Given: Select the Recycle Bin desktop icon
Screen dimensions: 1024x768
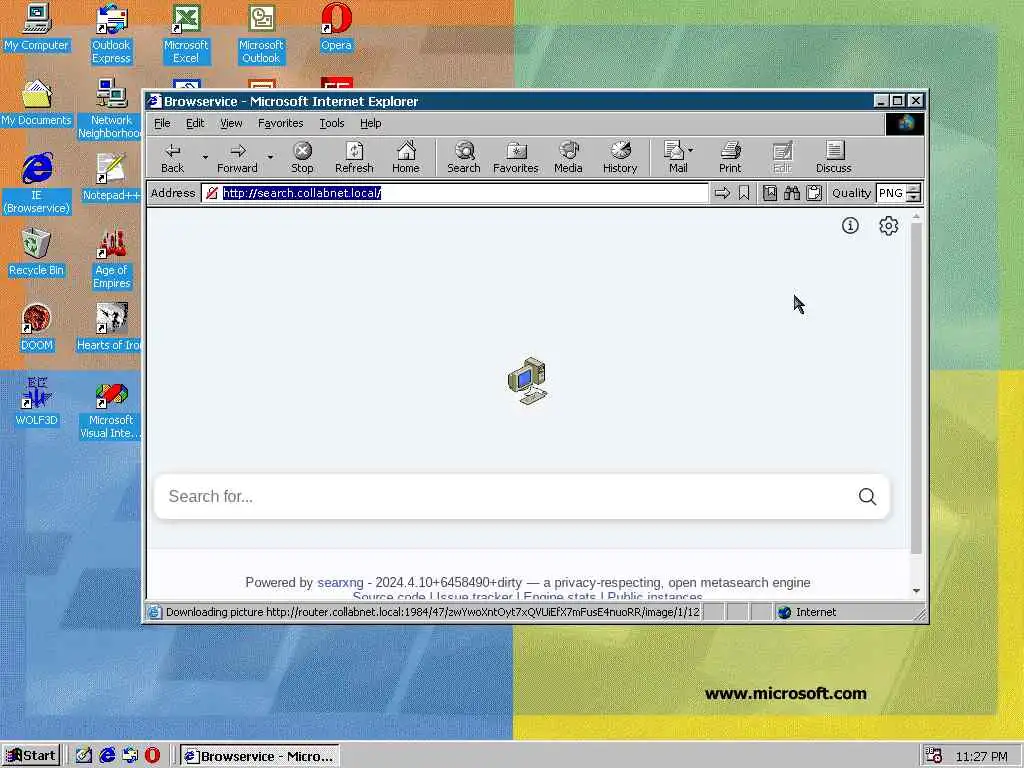Looking at the screenshot, I should pyautogui.click(x=36, y=253).
